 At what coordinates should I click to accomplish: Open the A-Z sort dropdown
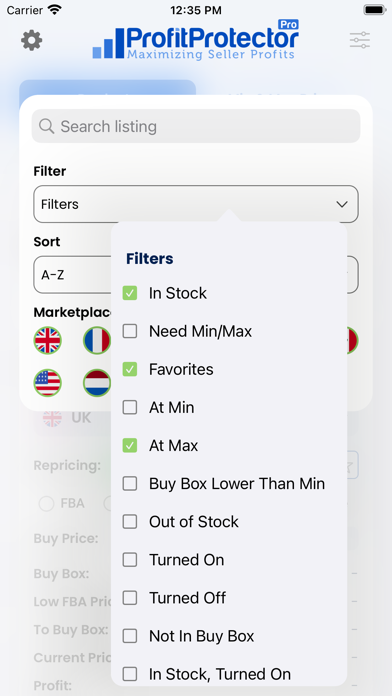click(x=72, y=275)
